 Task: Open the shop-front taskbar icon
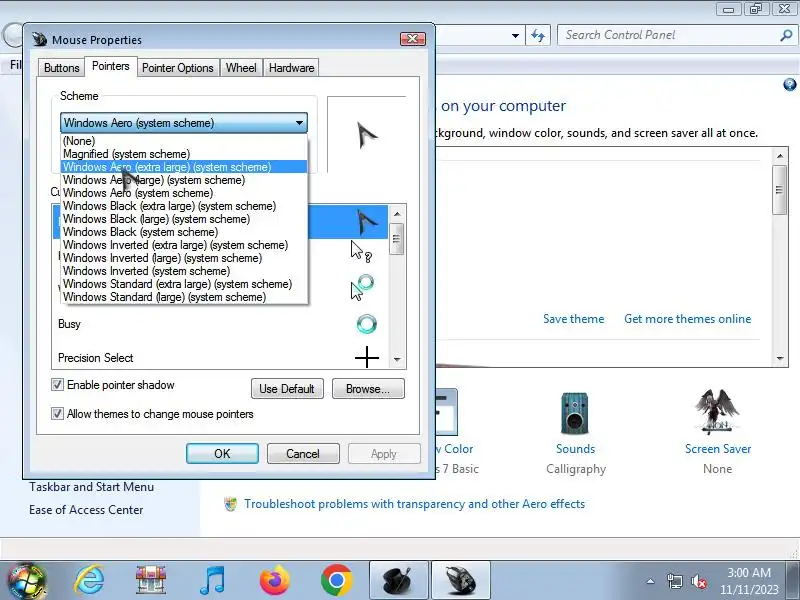(151, 580)
